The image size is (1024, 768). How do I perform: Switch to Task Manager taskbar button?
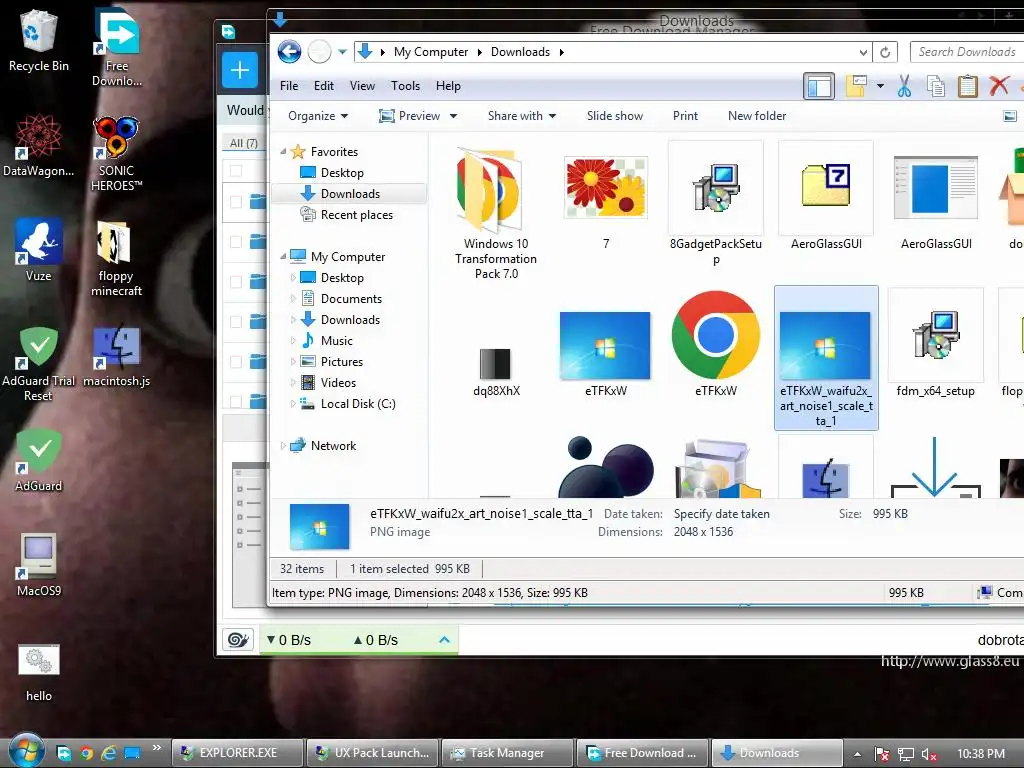click(x=507, y=753)
